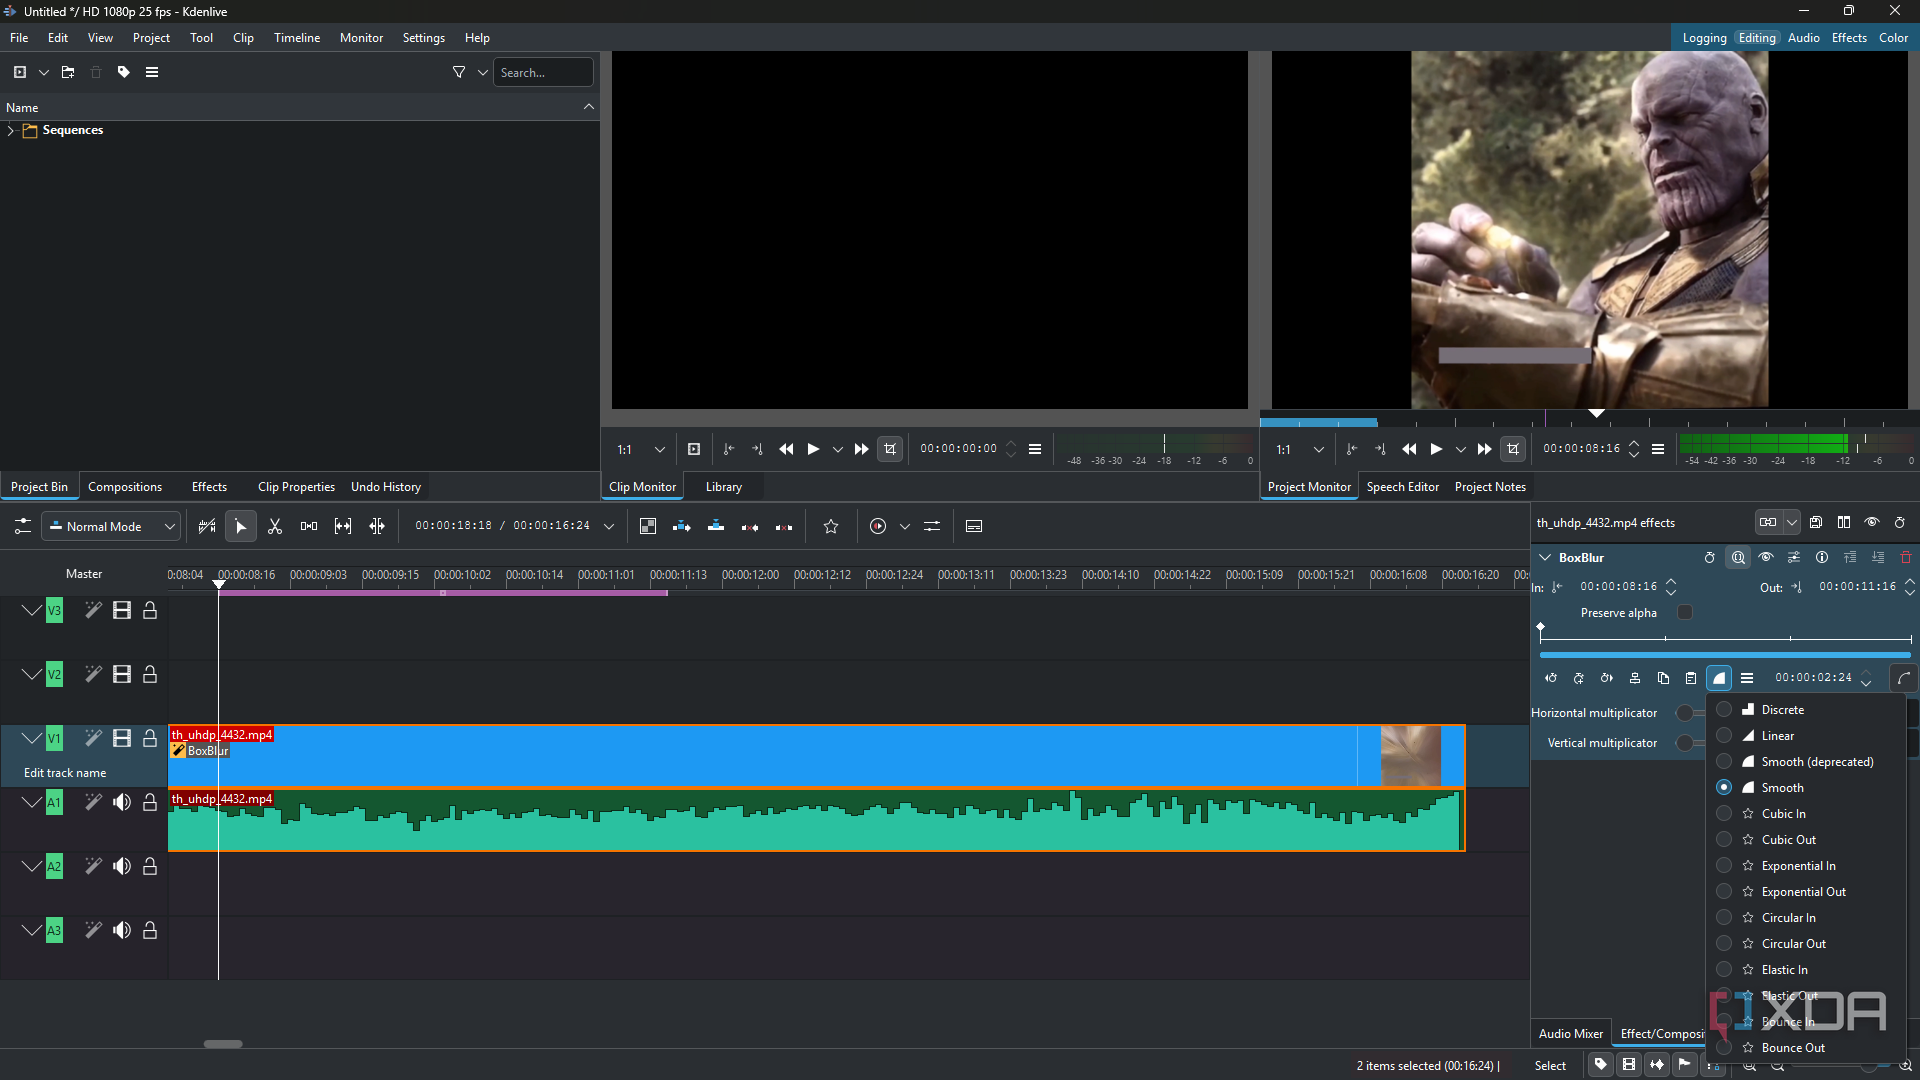The width and height of the screenshot is (1920, 1080).
Task: Open Audio Mixer tab at bottom
Action: (x=1570, y=1034)
